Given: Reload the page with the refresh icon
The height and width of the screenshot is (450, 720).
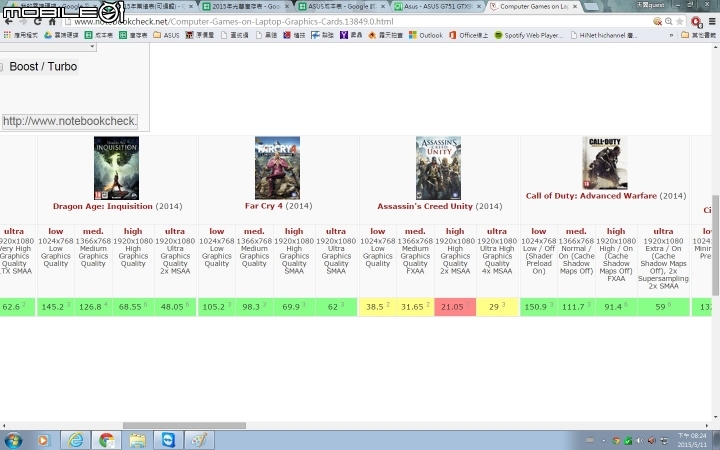Looking at the screenshot, I should point(38,22).
